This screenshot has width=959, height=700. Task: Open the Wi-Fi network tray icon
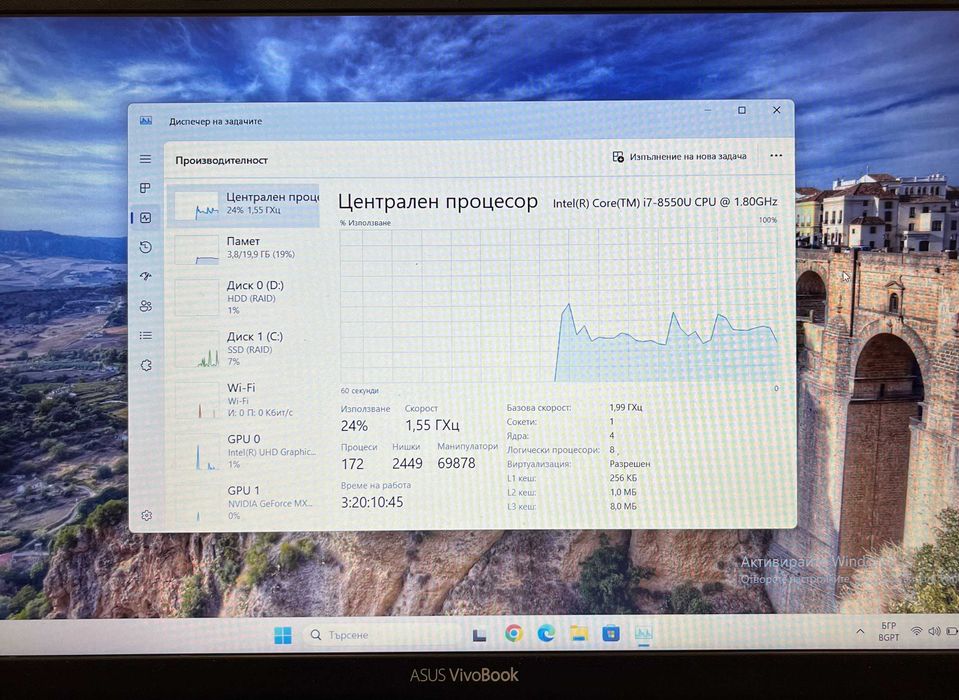916,631
